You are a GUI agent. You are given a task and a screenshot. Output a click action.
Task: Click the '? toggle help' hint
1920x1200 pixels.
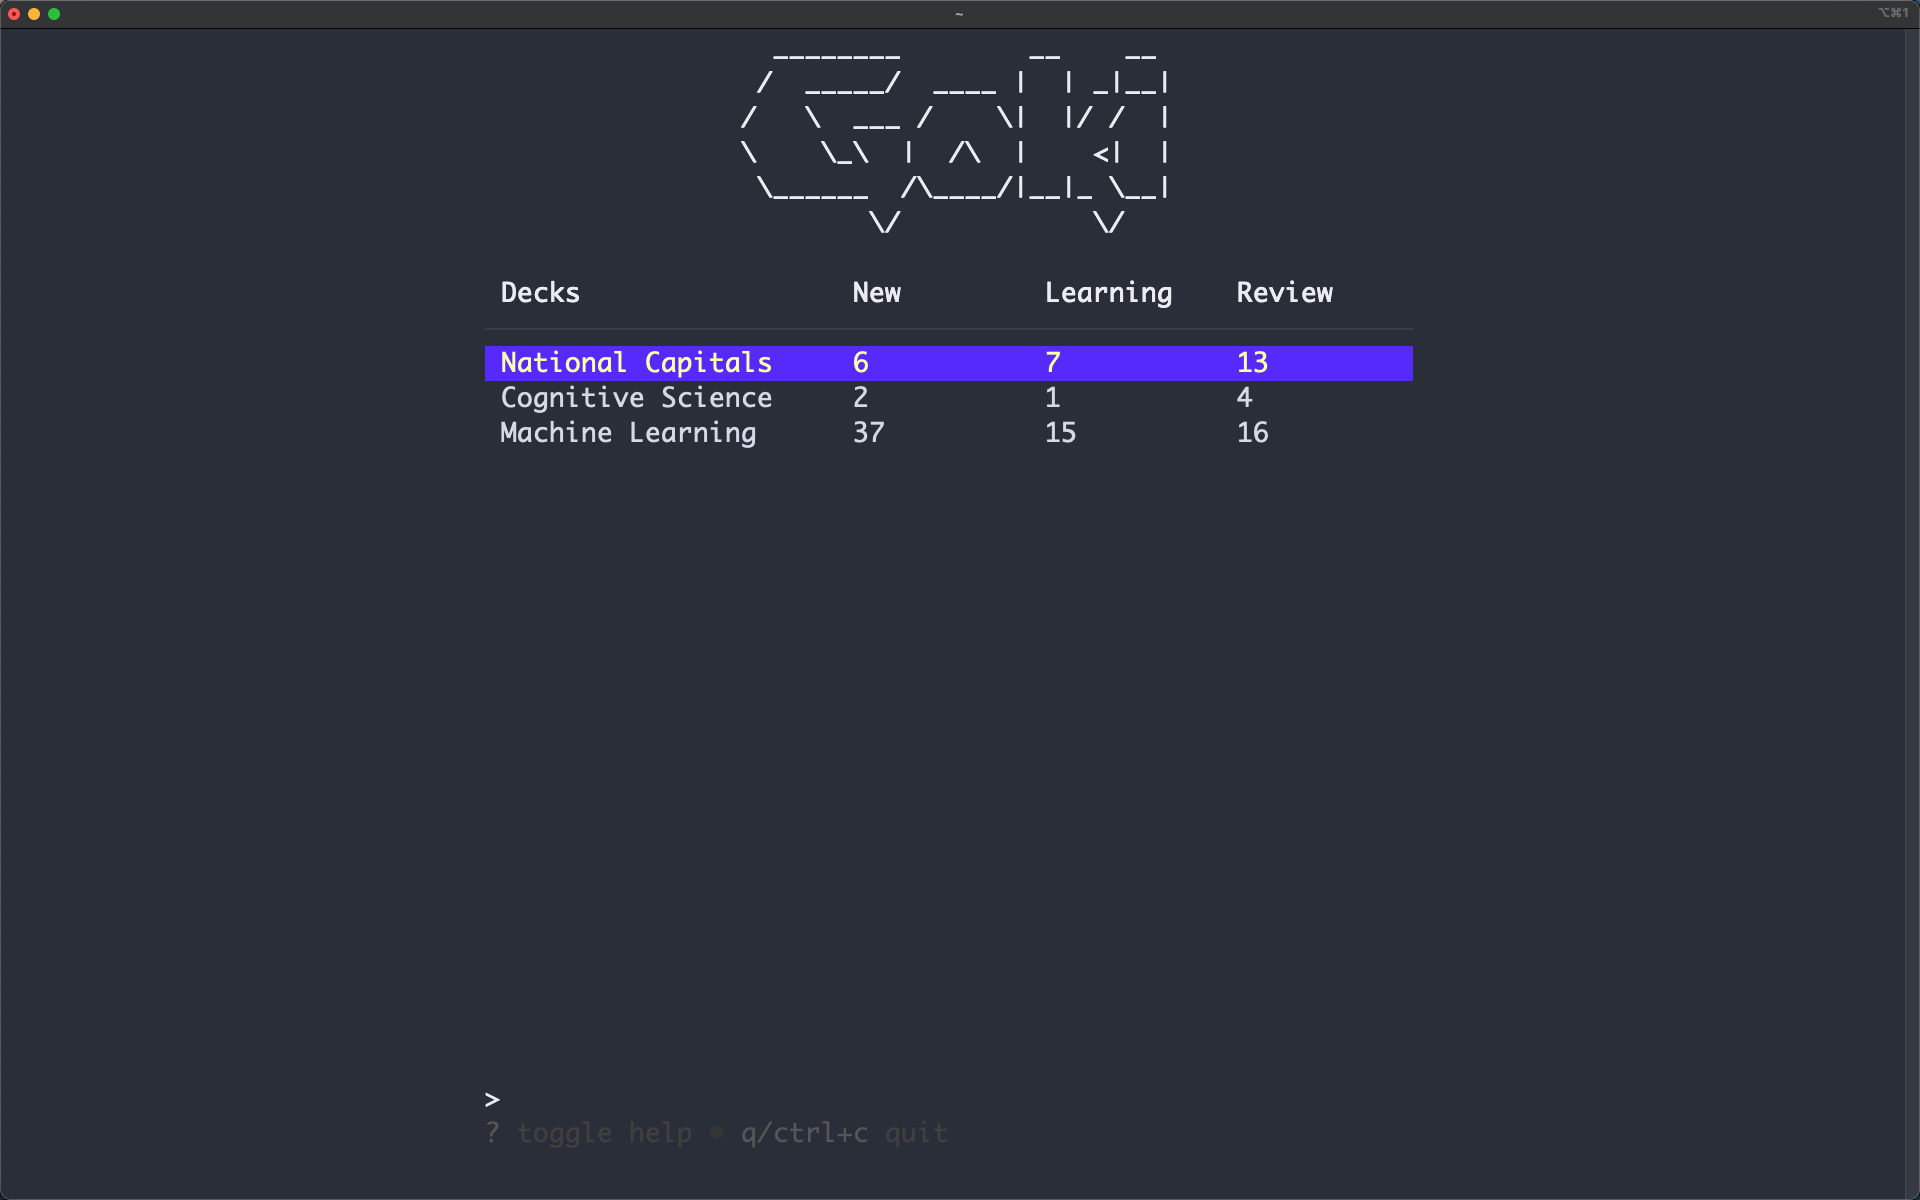point(588,1133)
